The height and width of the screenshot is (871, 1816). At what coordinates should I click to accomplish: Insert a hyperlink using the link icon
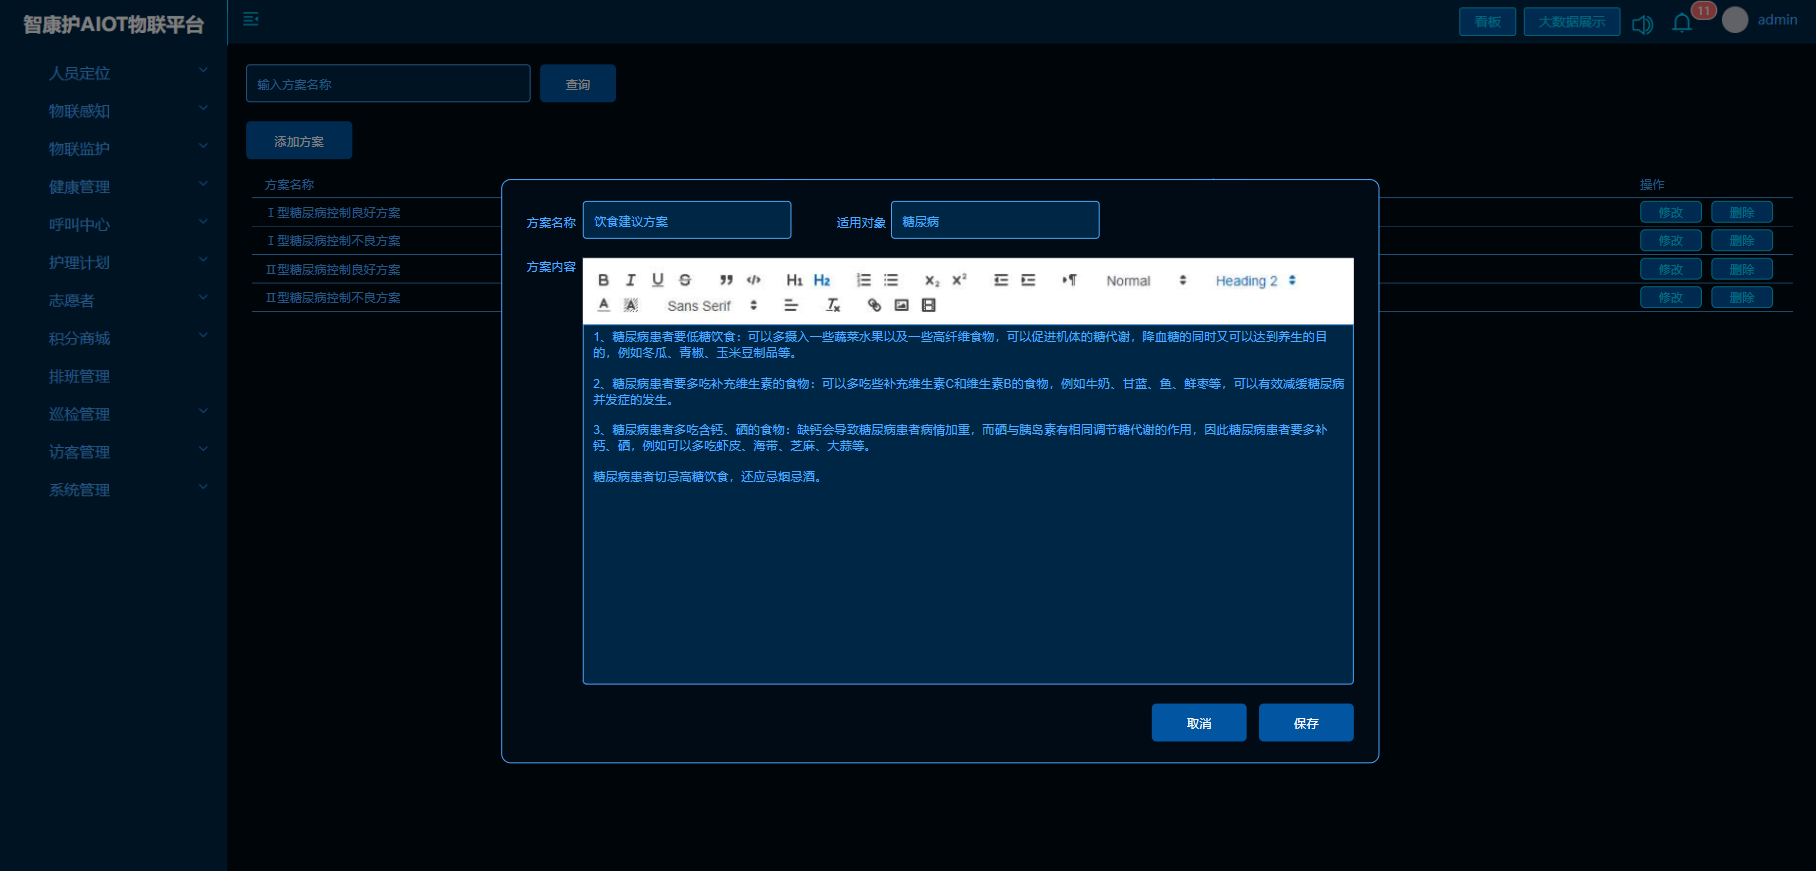click(x=874, y=305)
